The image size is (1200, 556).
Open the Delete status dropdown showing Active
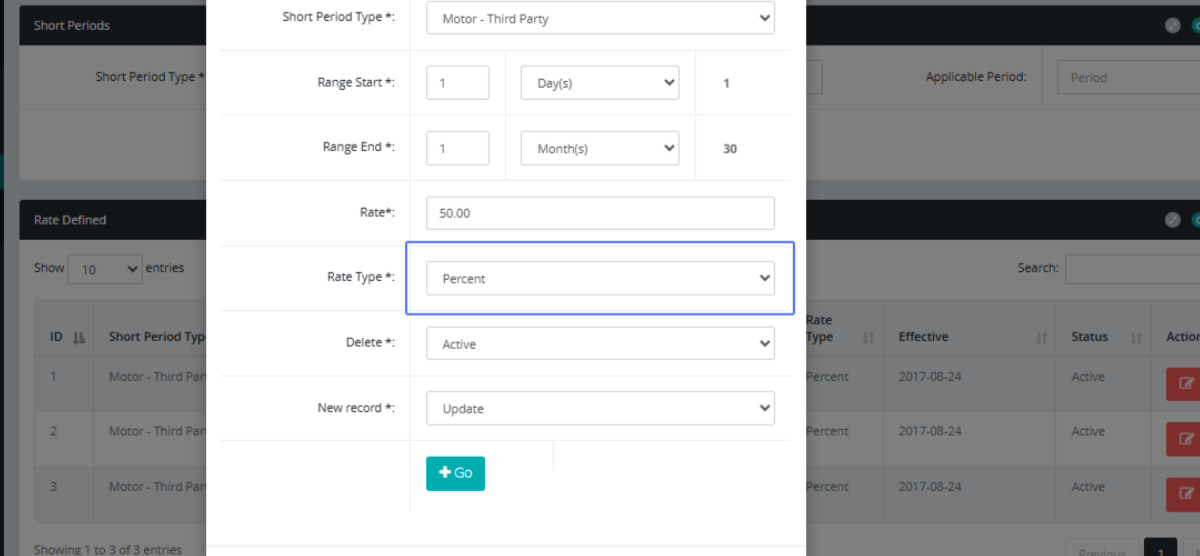[x=600, y=343]
